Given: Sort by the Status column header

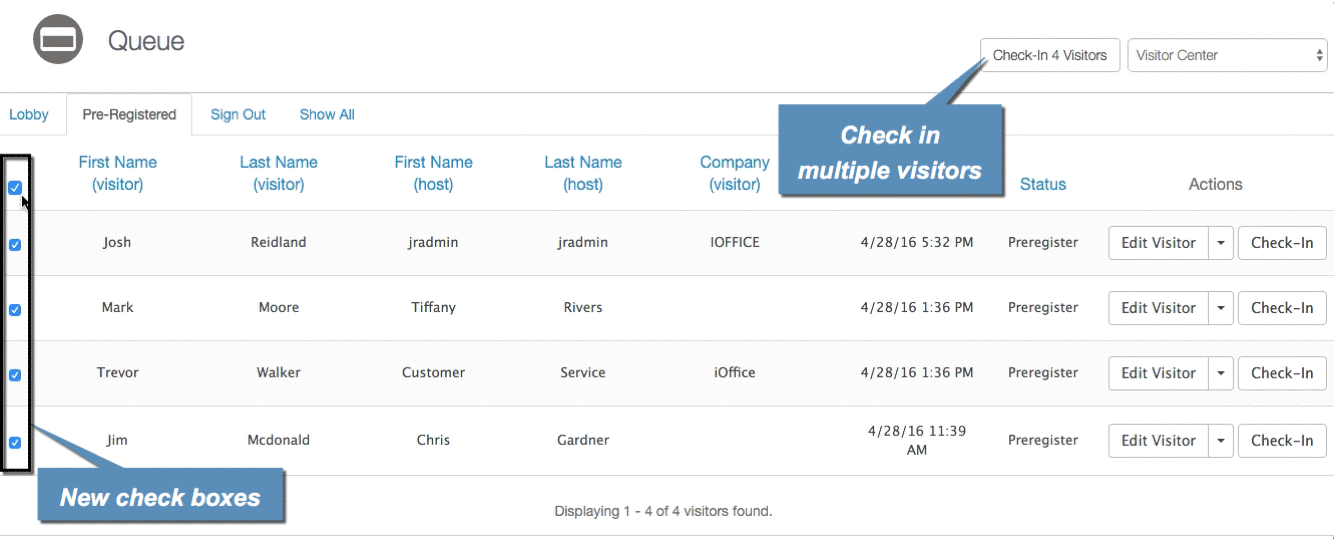Looking at the screenshot, I should (x=1042, y=184).
